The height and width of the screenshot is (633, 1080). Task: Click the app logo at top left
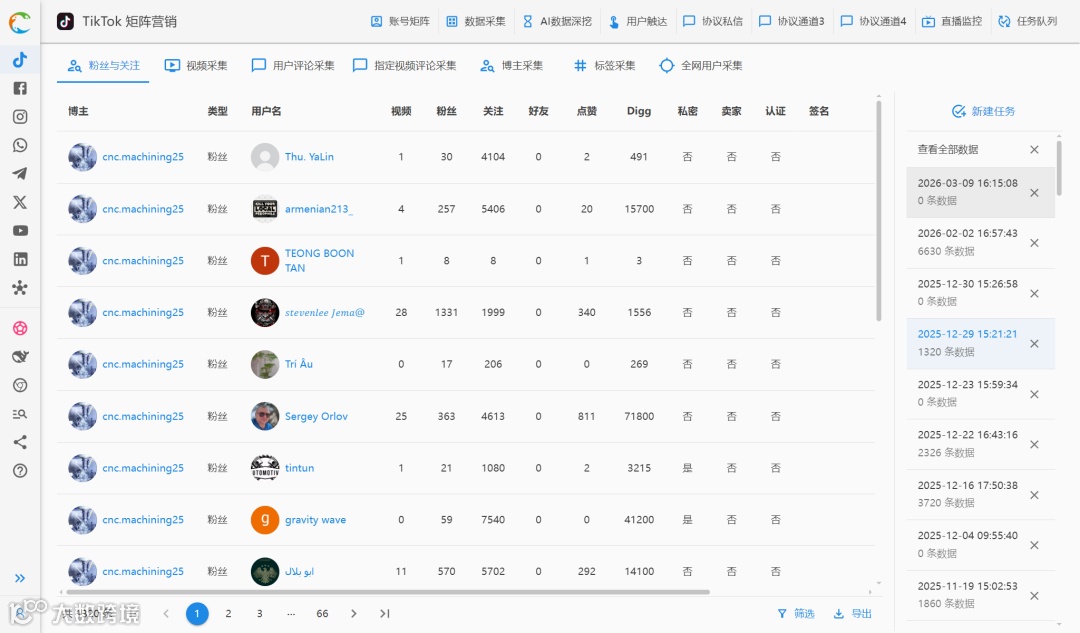point(20,22)
